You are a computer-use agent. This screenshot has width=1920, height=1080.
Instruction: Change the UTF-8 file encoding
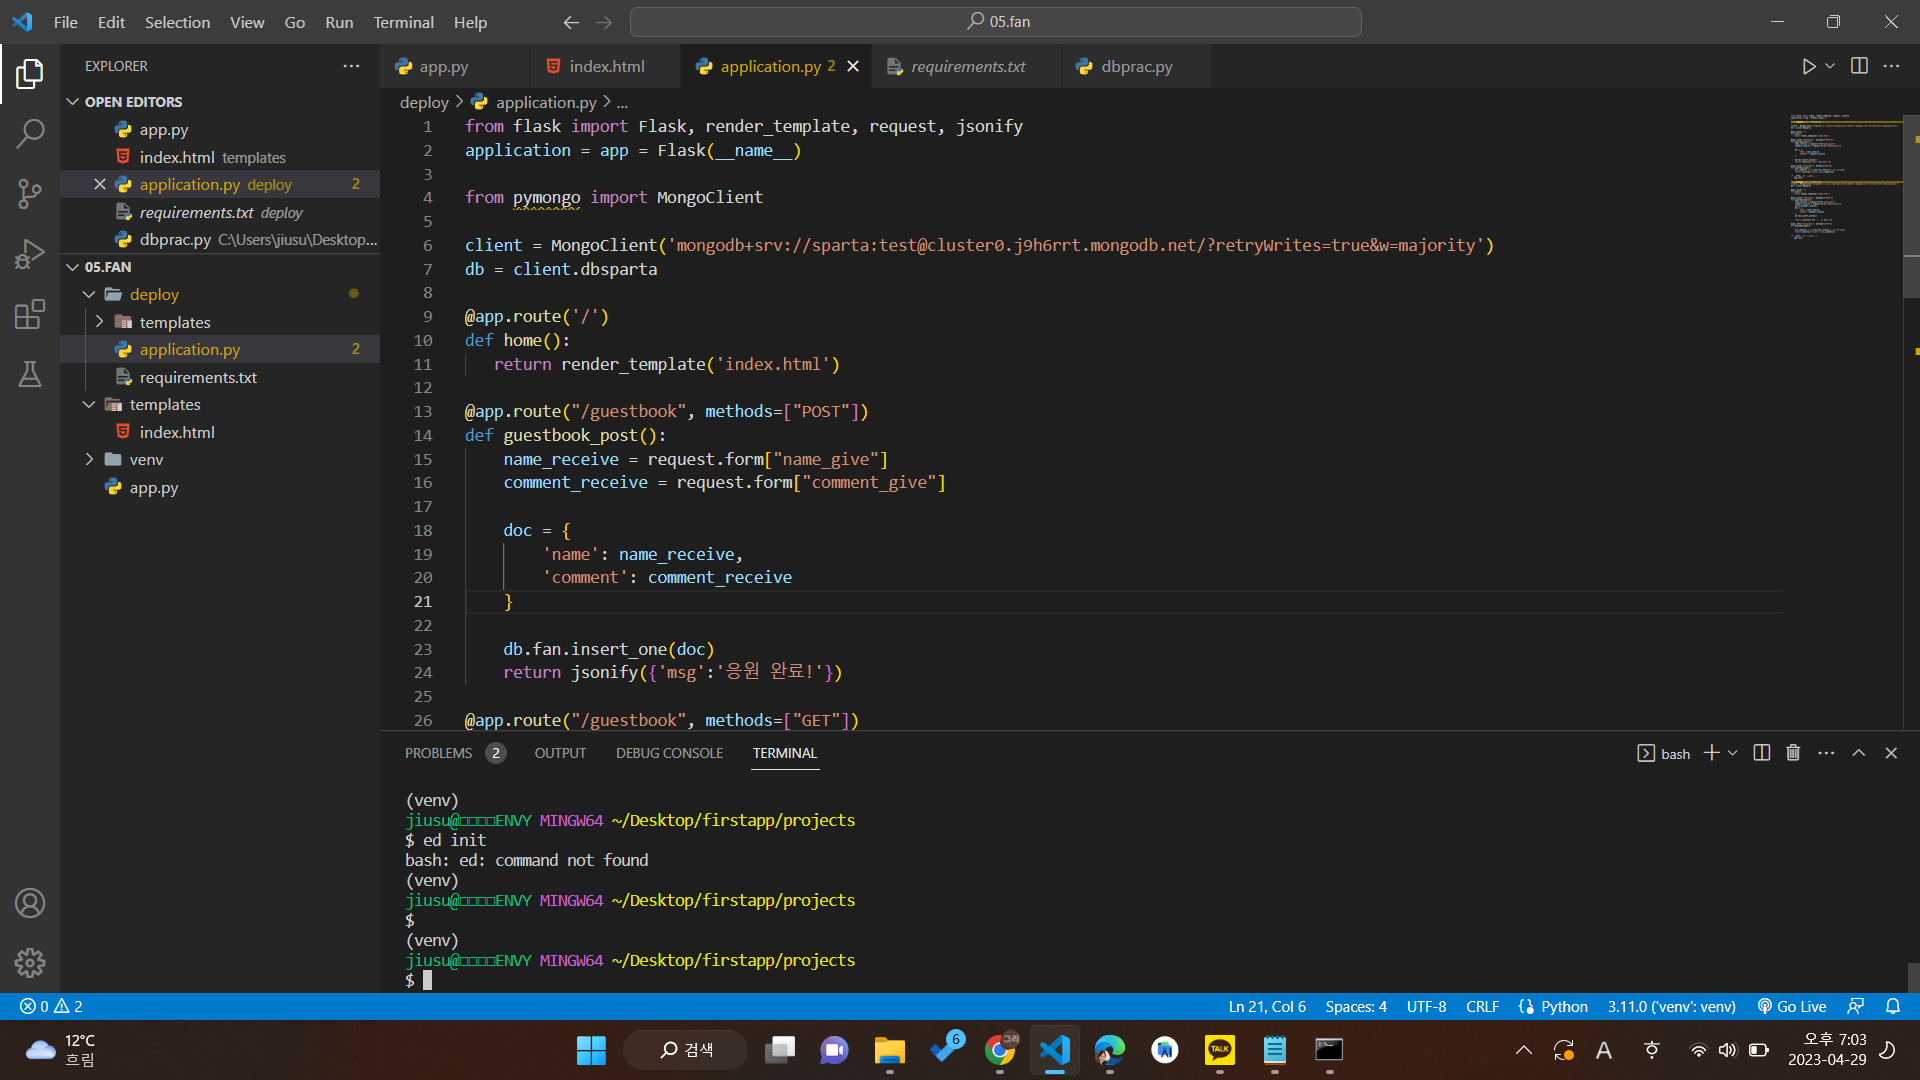click(1426, 1007)
